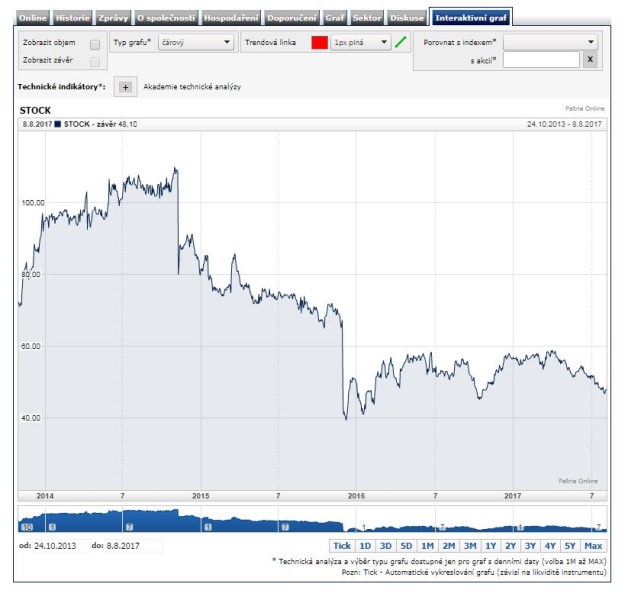Select the Max time range button

point(594,546)
